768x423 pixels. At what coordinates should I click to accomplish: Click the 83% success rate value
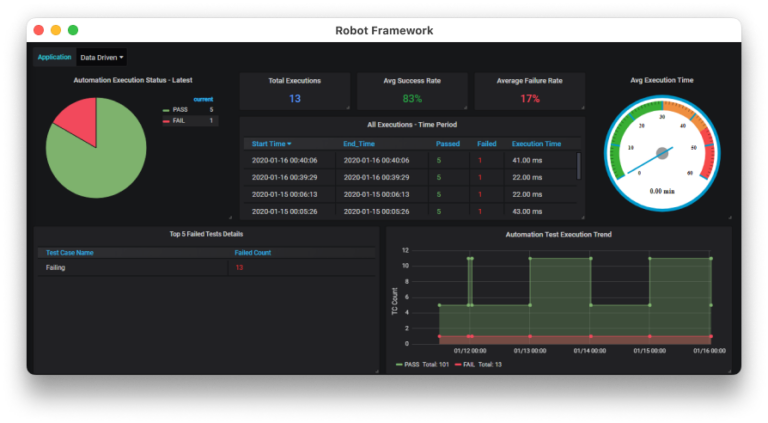412,98
